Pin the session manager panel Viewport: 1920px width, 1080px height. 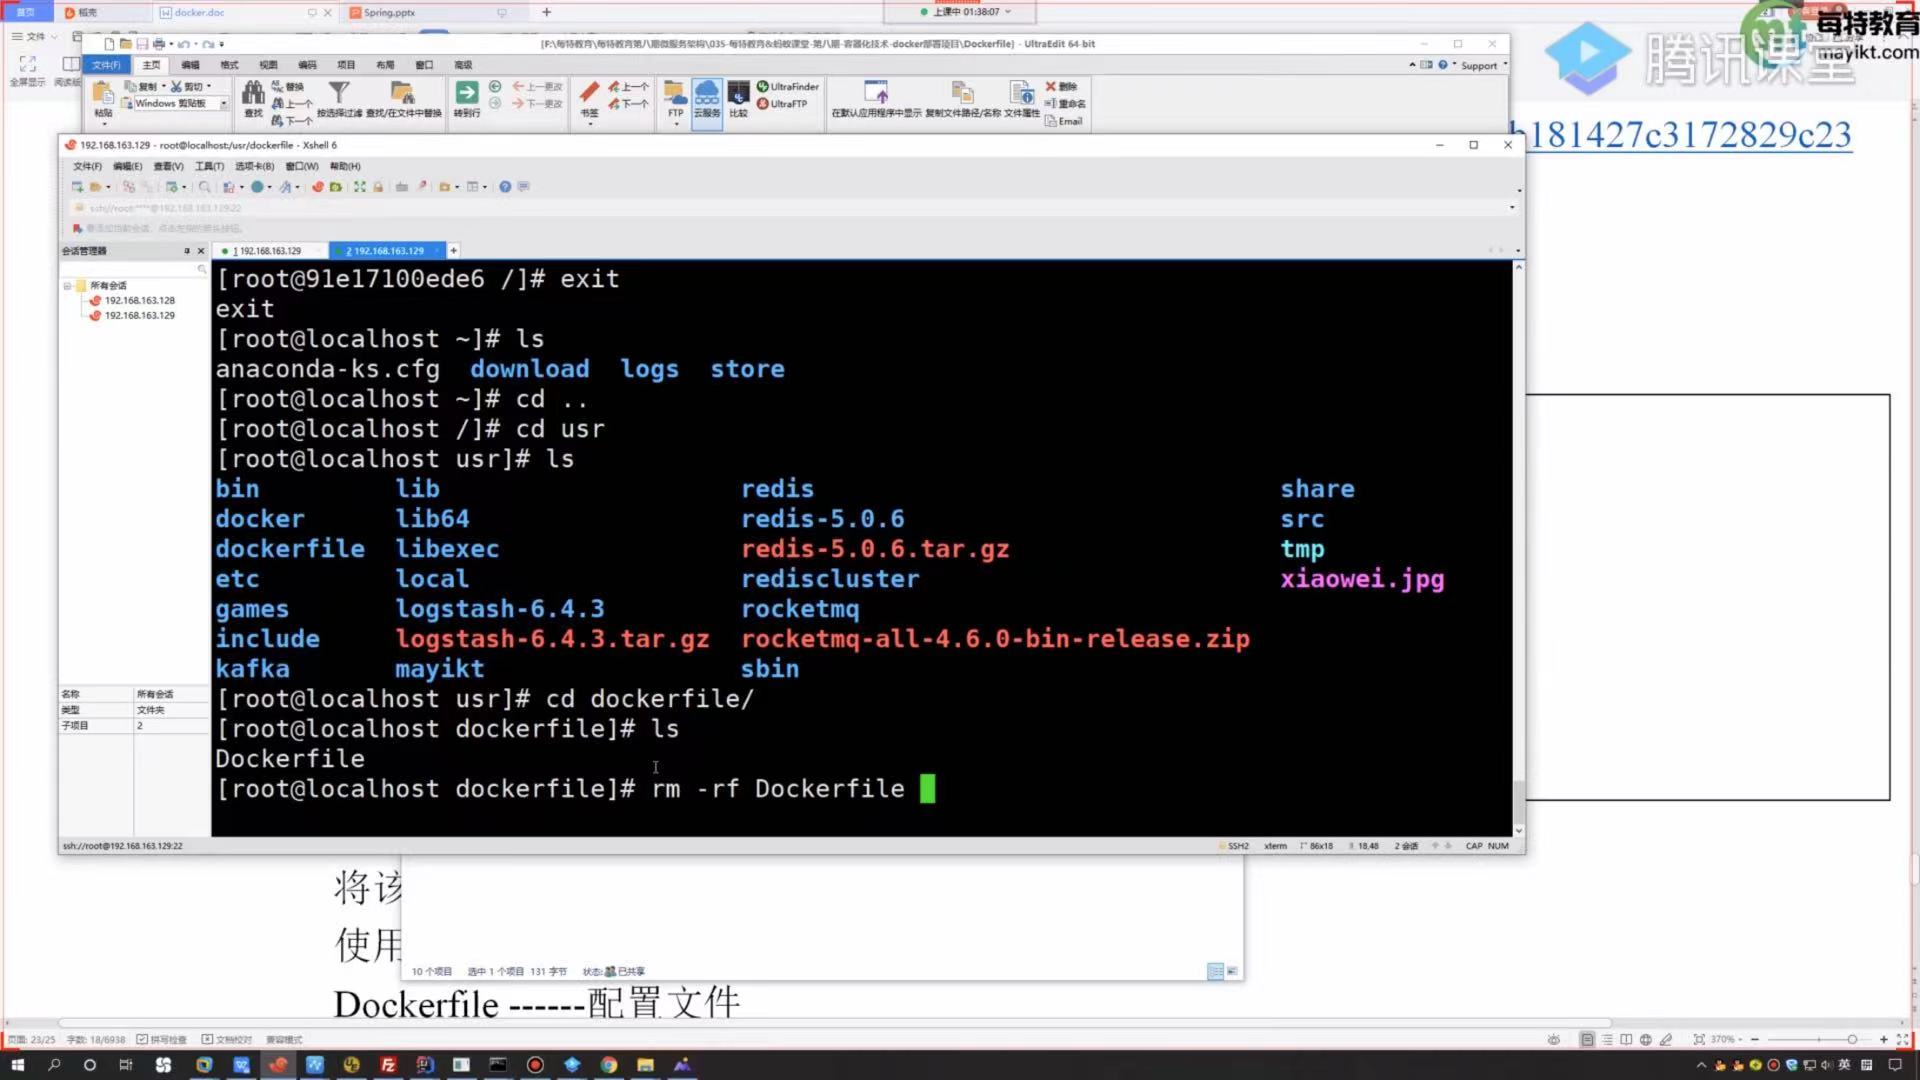[x=186, y=251]
